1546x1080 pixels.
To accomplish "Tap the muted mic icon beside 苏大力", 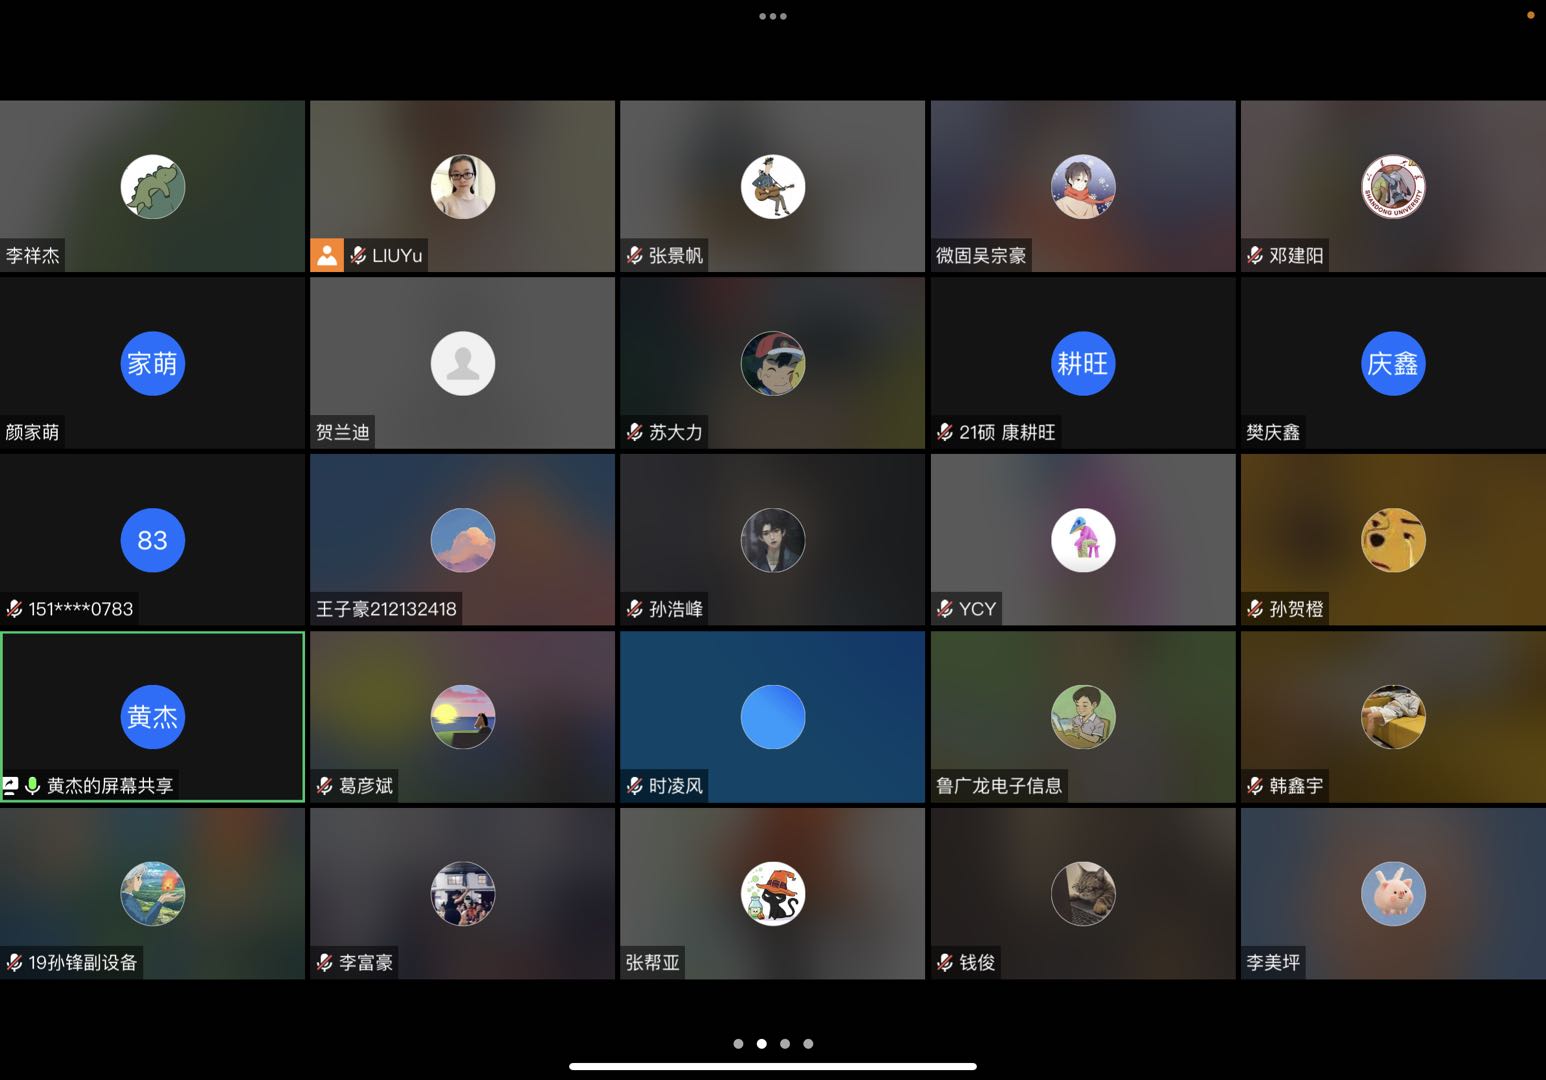I will 634,432.
